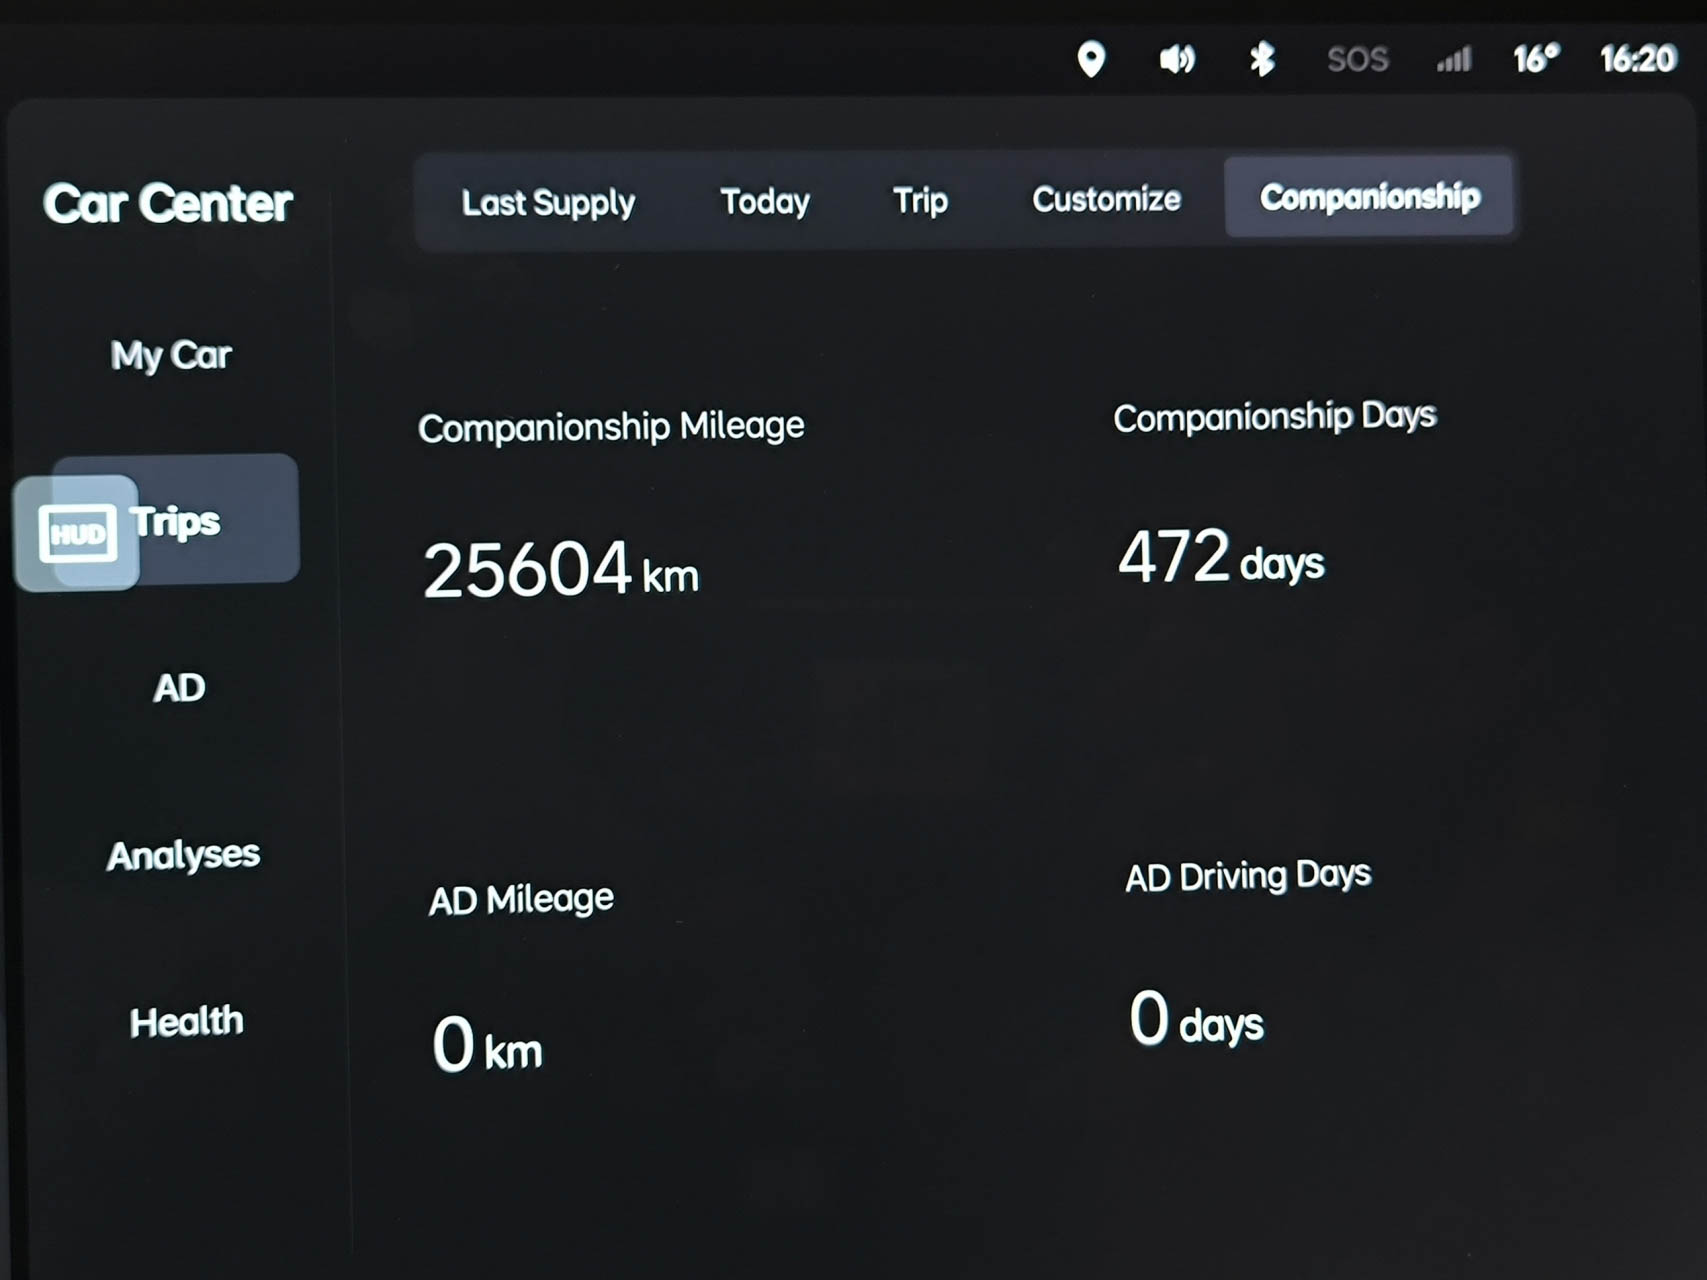Tap the AD Mileage label
The width and height of the screenshot is (1707, 1280).
pyautogui.click(x=521, y=899)
